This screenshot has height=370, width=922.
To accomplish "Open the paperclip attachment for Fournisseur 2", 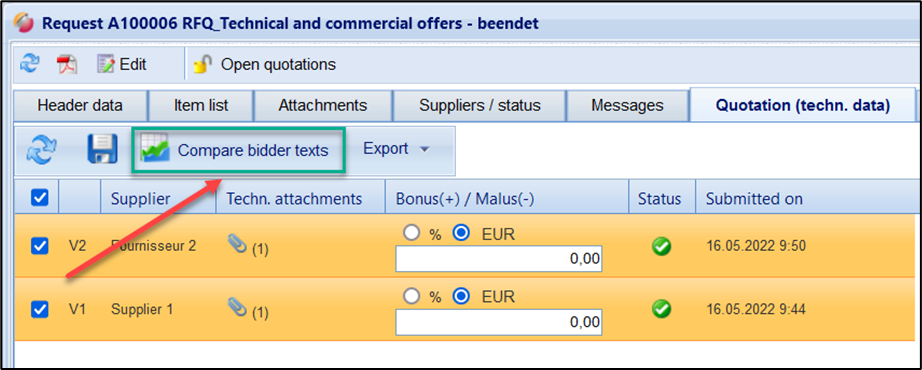I will [236, 246].
